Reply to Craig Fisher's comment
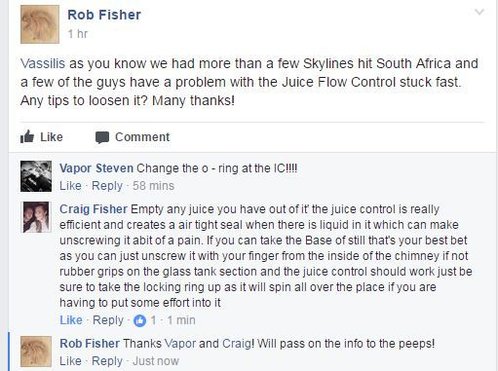Viewport: 498px width, 371px height. [x=108, y=320]
